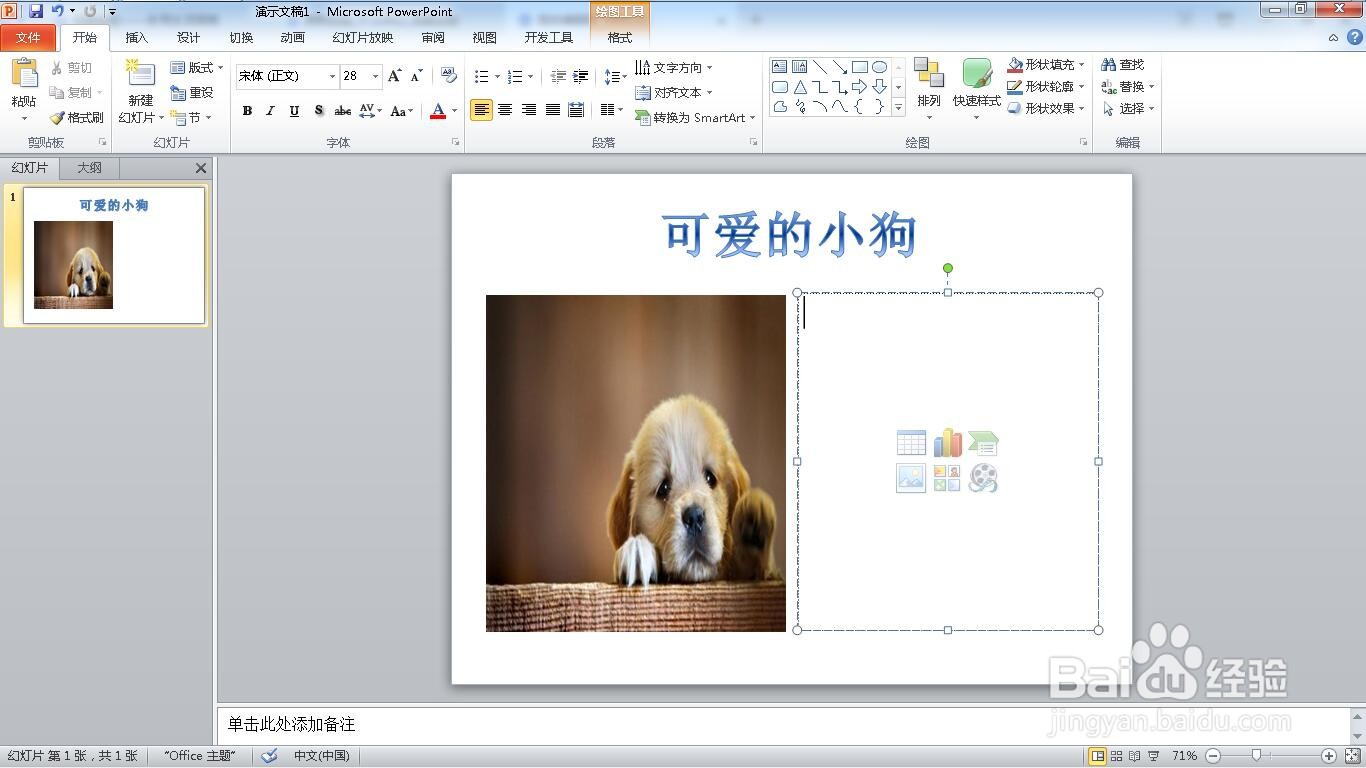Click Insert Media Clip icon in the placeholder
The height and width of the screenshot is (768, 1366).
point(983,478)
